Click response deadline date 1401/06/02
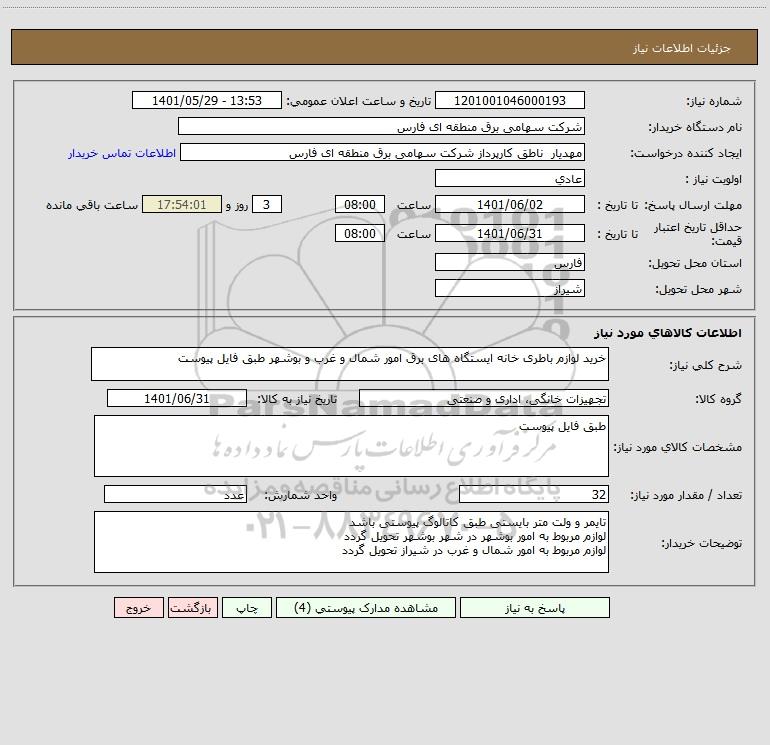The image size is (770, 745). pos(510,204)
